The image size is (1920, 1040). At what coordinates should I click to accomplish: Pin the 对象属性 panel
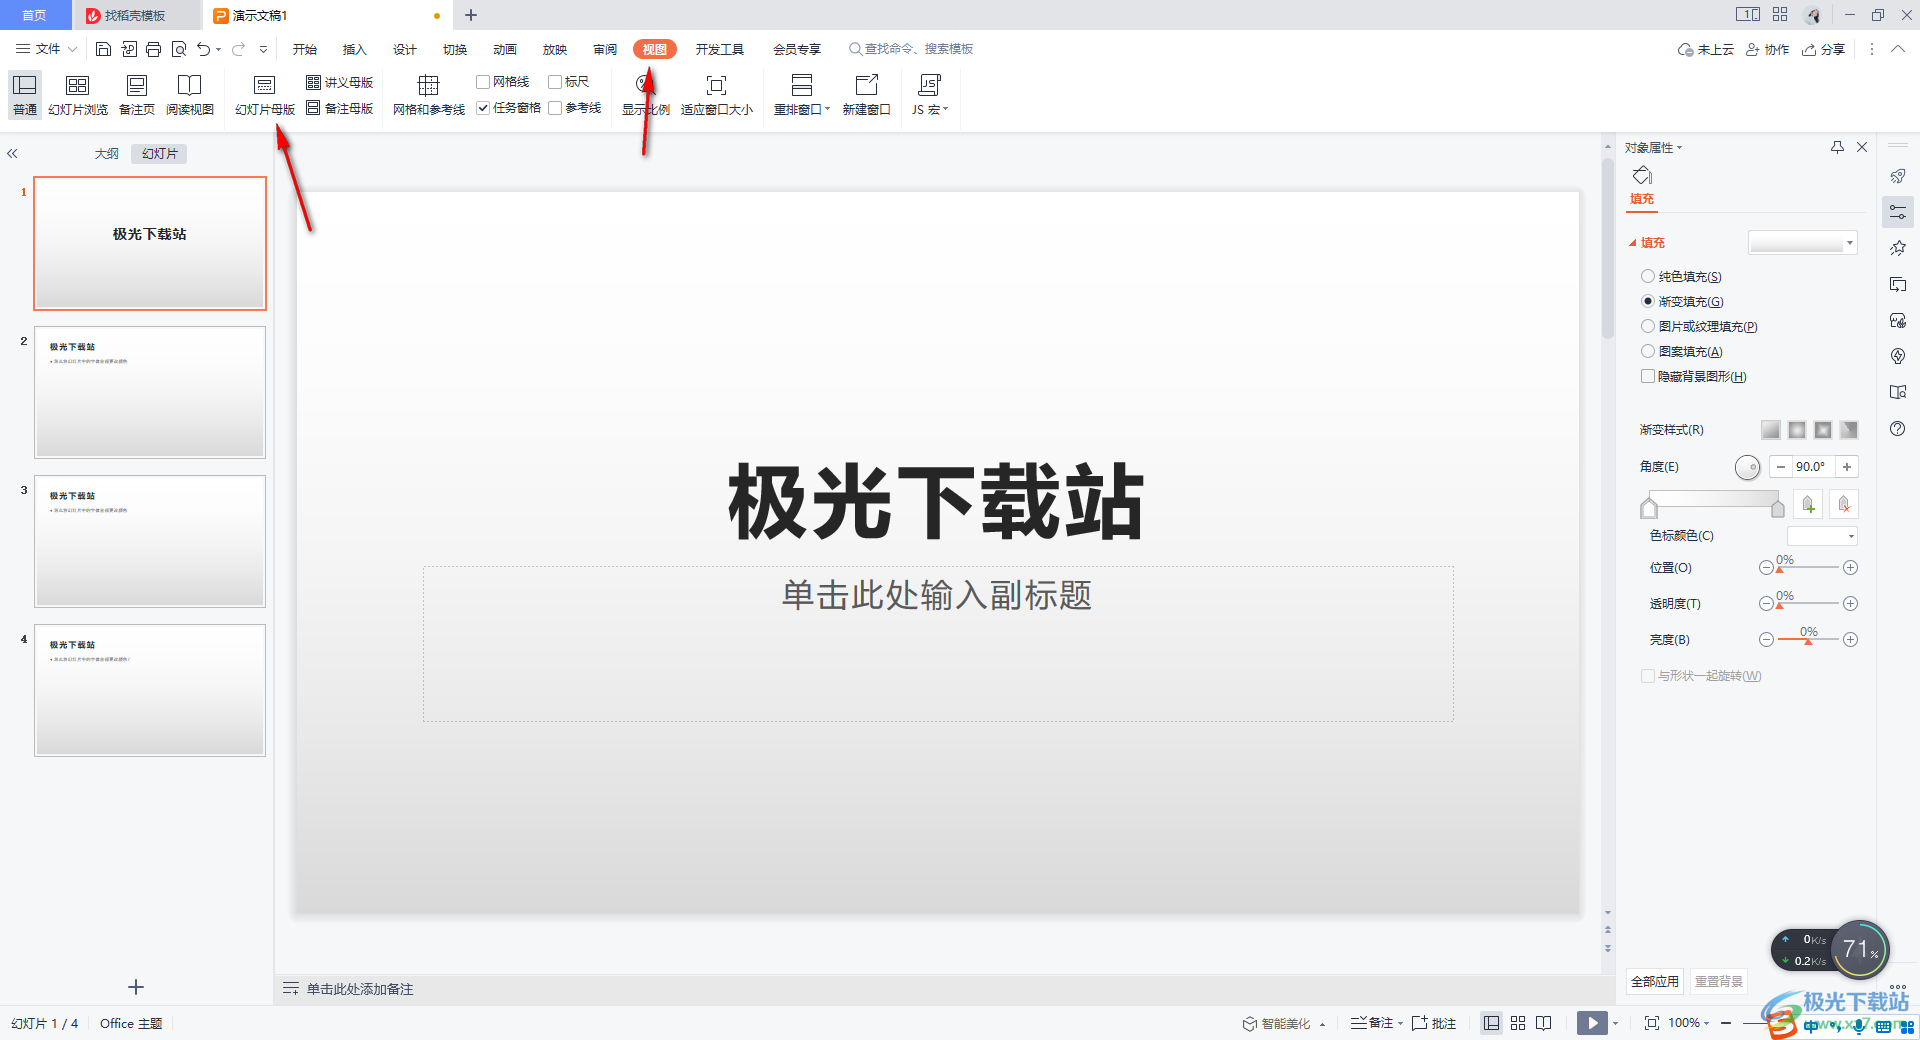coord(1837,147)
